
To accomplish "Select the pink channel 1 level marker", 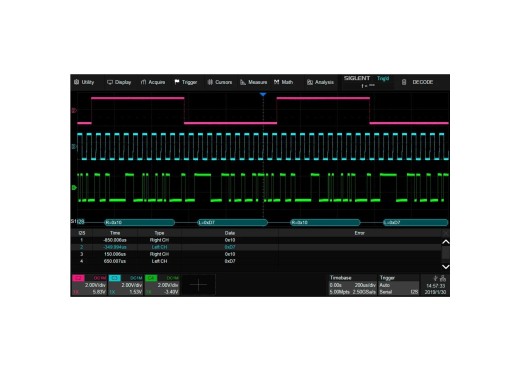I will pyautogui.click(x=74, y=110).
